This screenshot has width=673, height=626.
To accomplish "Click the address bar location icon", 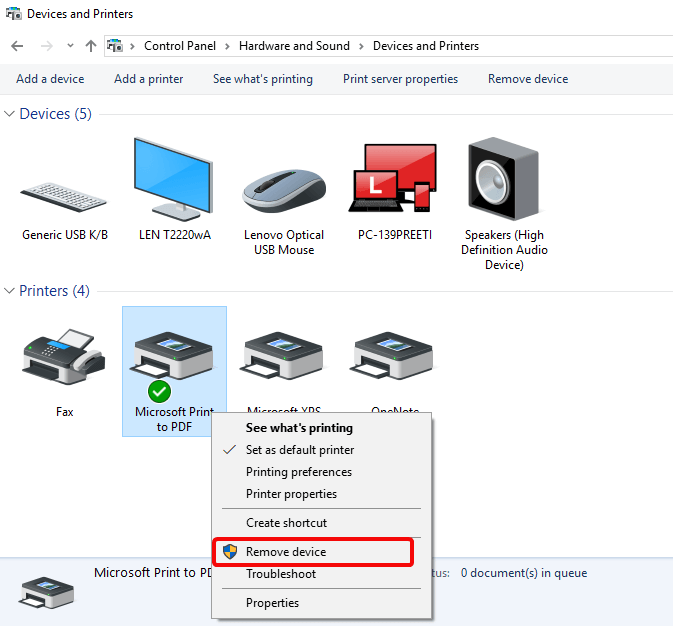I will 115,46.
